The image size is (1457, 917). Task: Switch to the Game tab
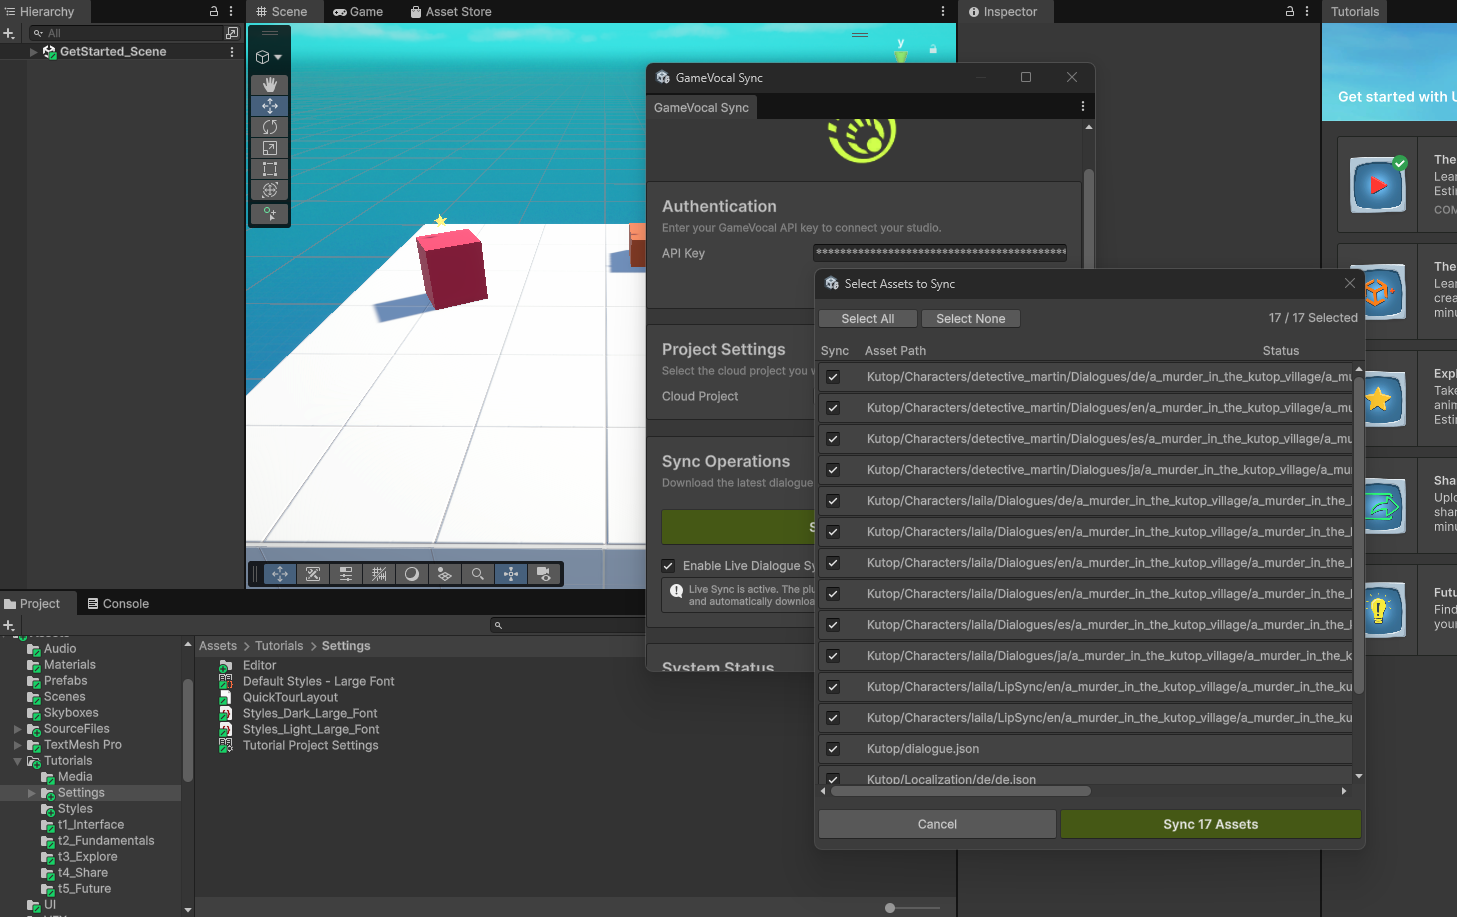point(358,12)
